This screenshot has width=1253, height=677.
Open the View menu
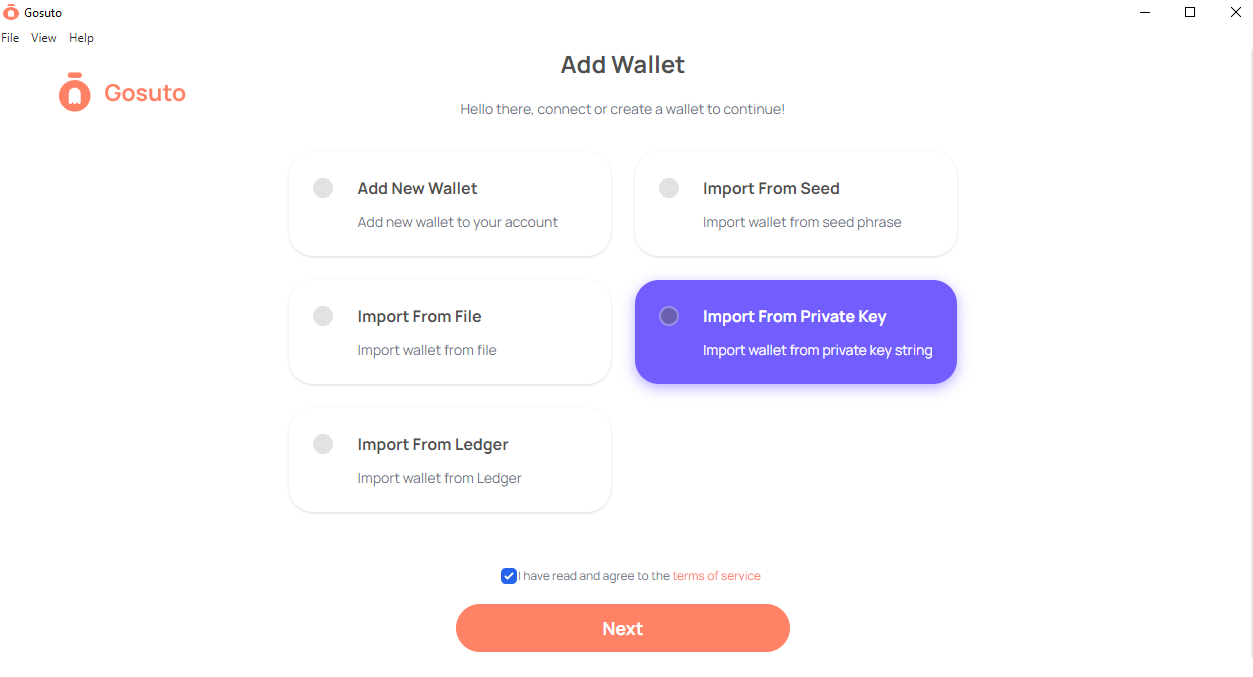pyautogui.click(x=44, y=38)
